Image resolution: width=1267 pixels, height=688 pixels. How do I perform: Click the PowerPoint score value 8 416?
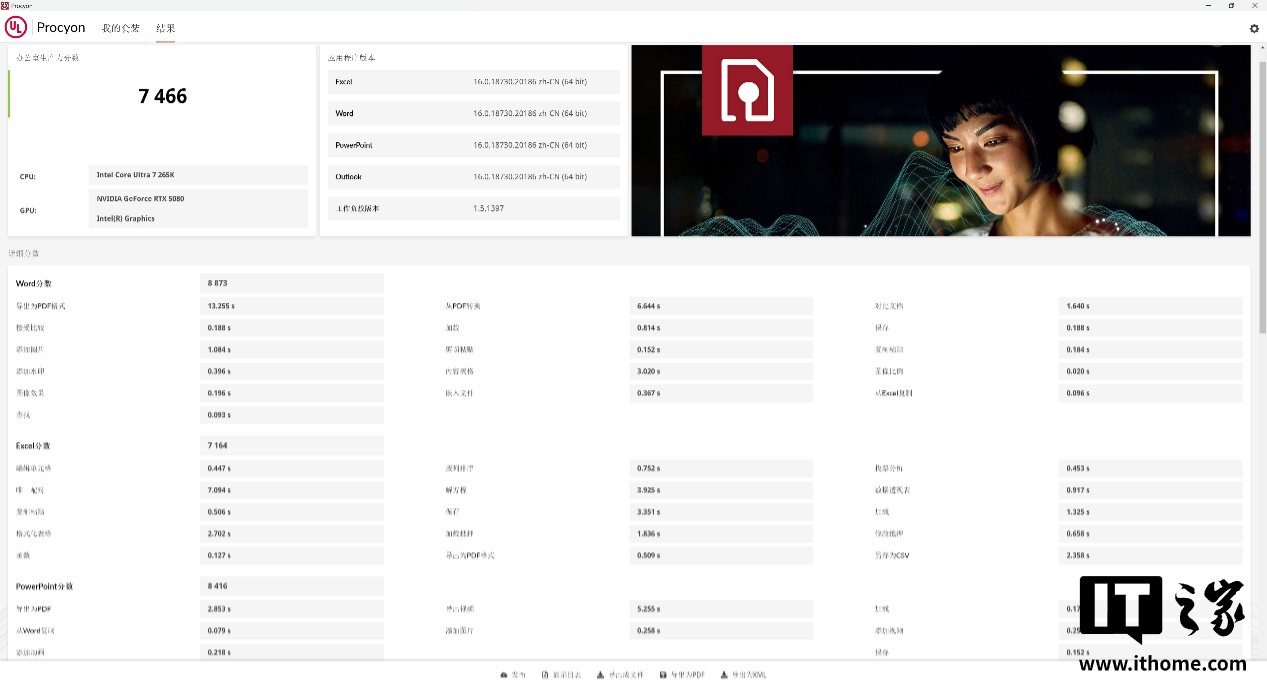coord(291,586)
